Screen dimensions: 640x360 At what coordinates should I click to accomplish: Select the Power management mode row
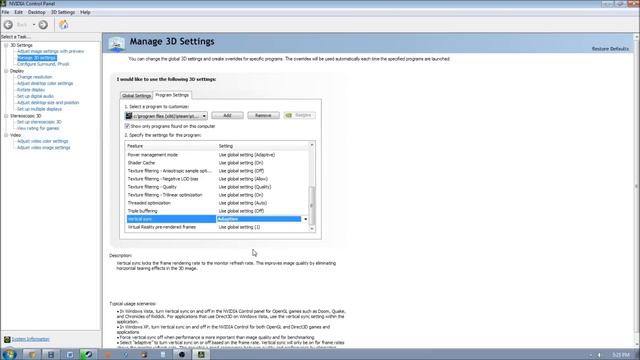[x=218, y=155]
